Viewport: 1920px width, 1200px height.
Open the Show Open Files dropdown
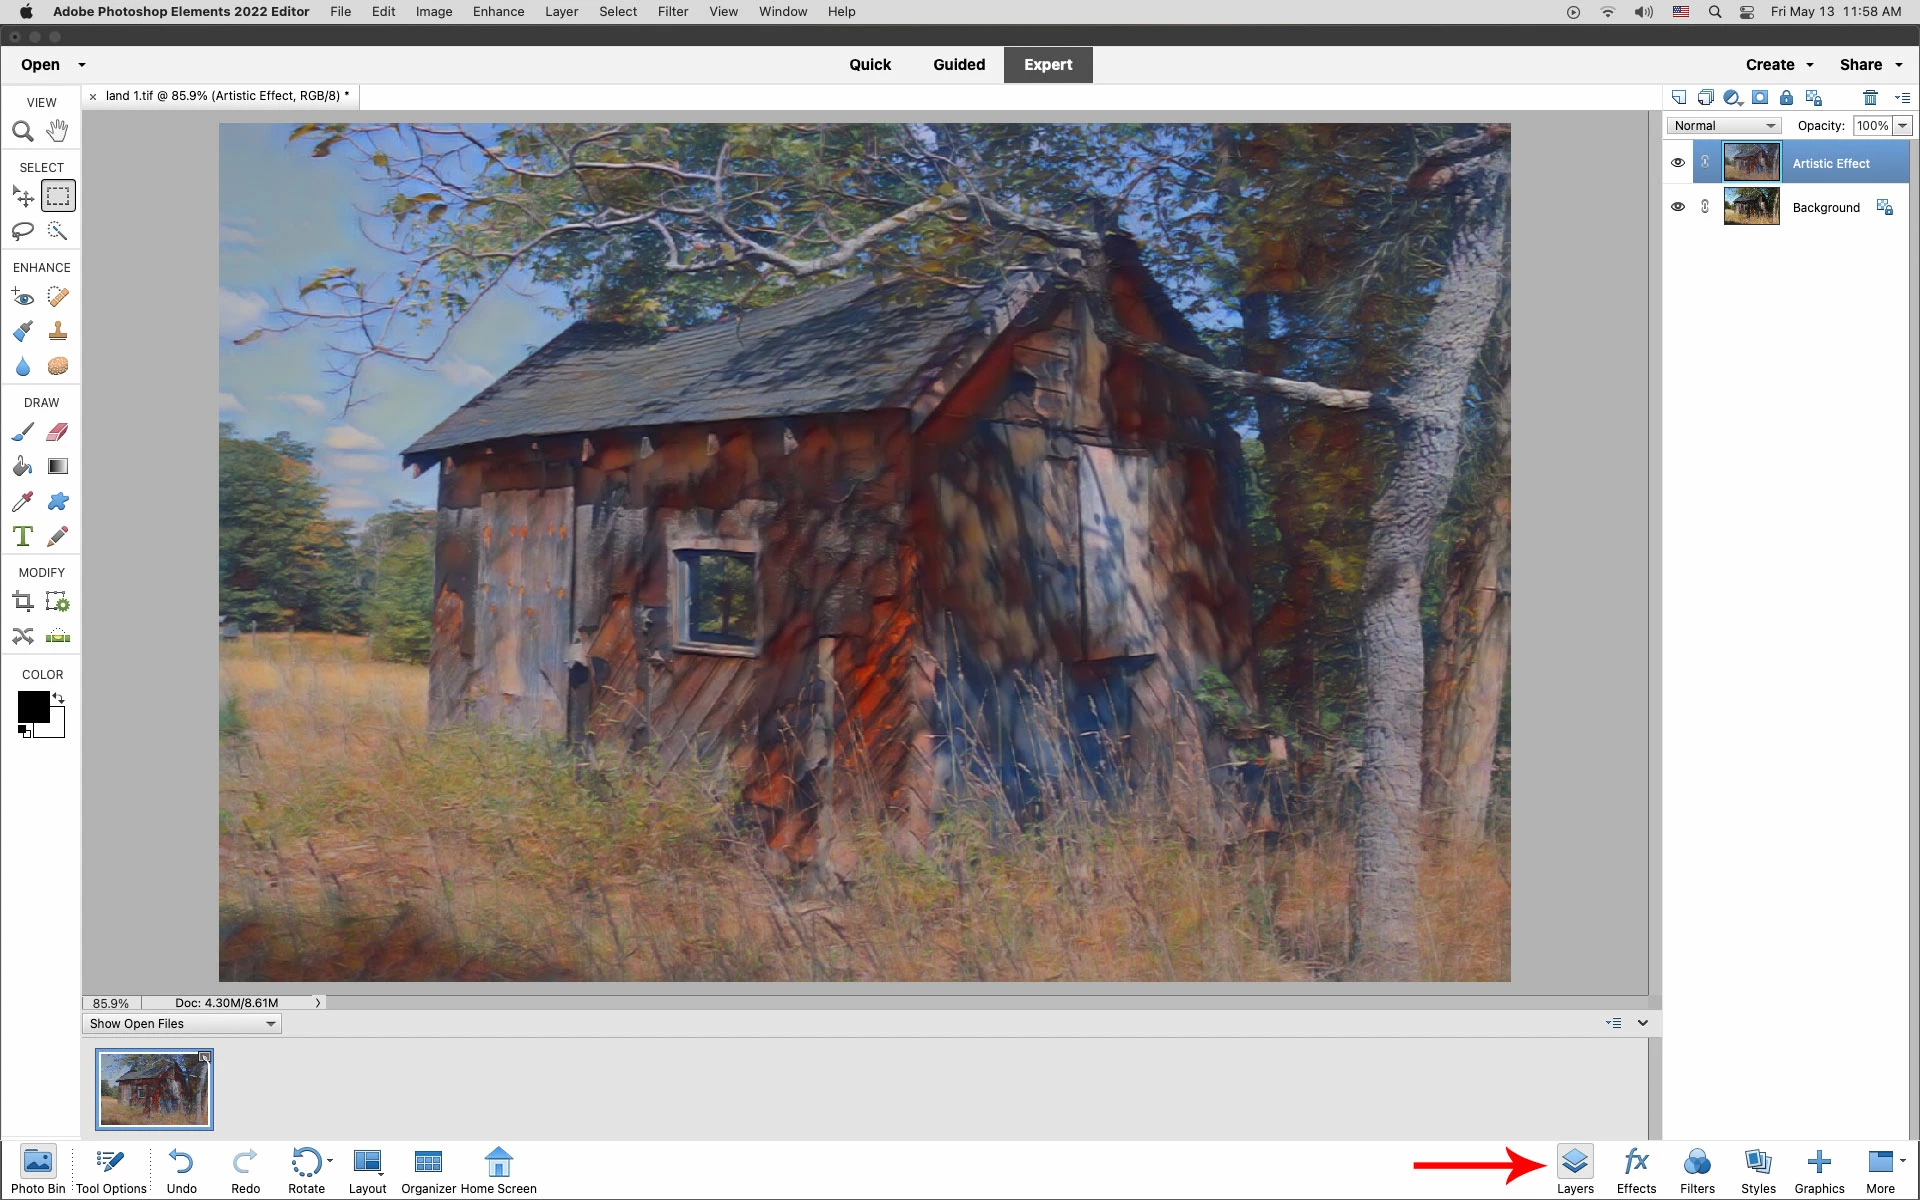tap(181, 1024)
